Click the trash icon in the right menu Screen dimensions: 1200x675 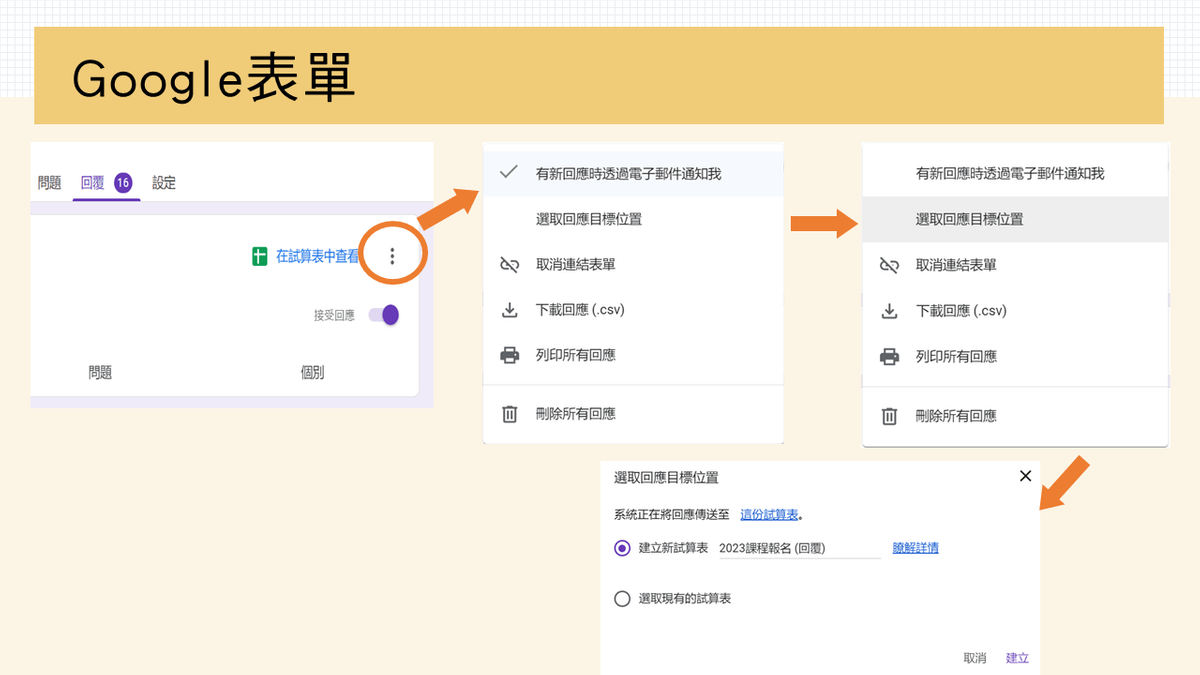point(889,416)
